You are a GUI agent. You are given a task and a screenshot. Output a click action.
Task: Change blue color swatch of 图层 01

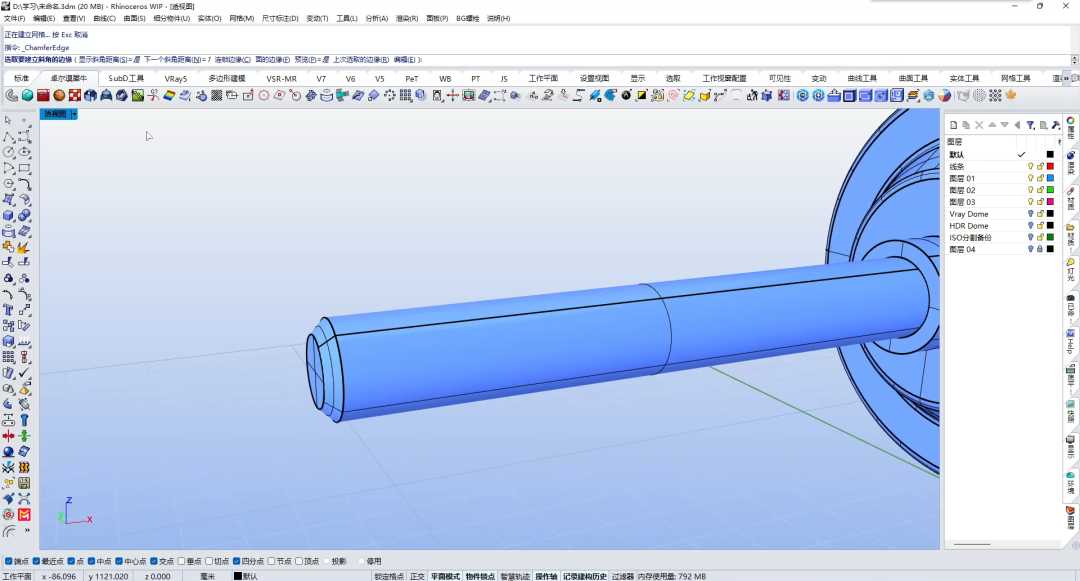[x=1050, y=178]
